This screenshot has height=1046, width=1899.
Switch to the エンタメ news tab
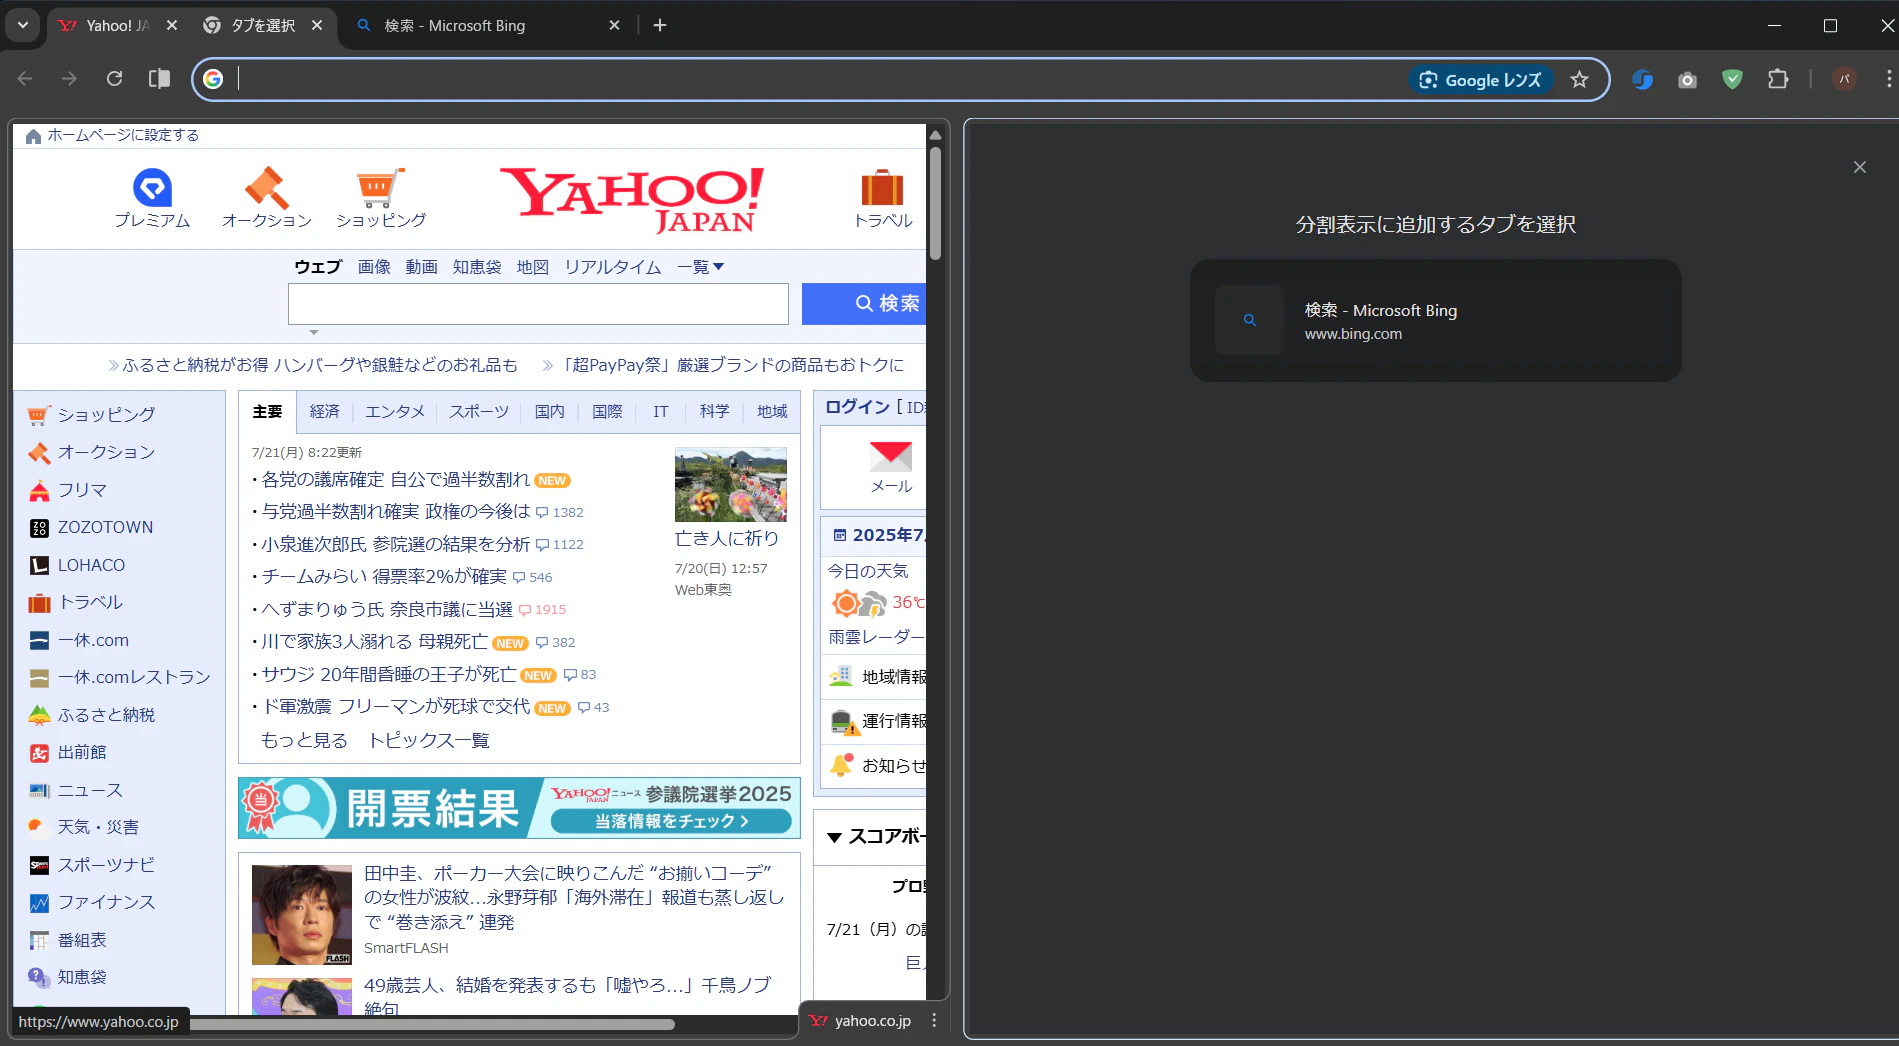pyautogui.click(x=395, y=412)
